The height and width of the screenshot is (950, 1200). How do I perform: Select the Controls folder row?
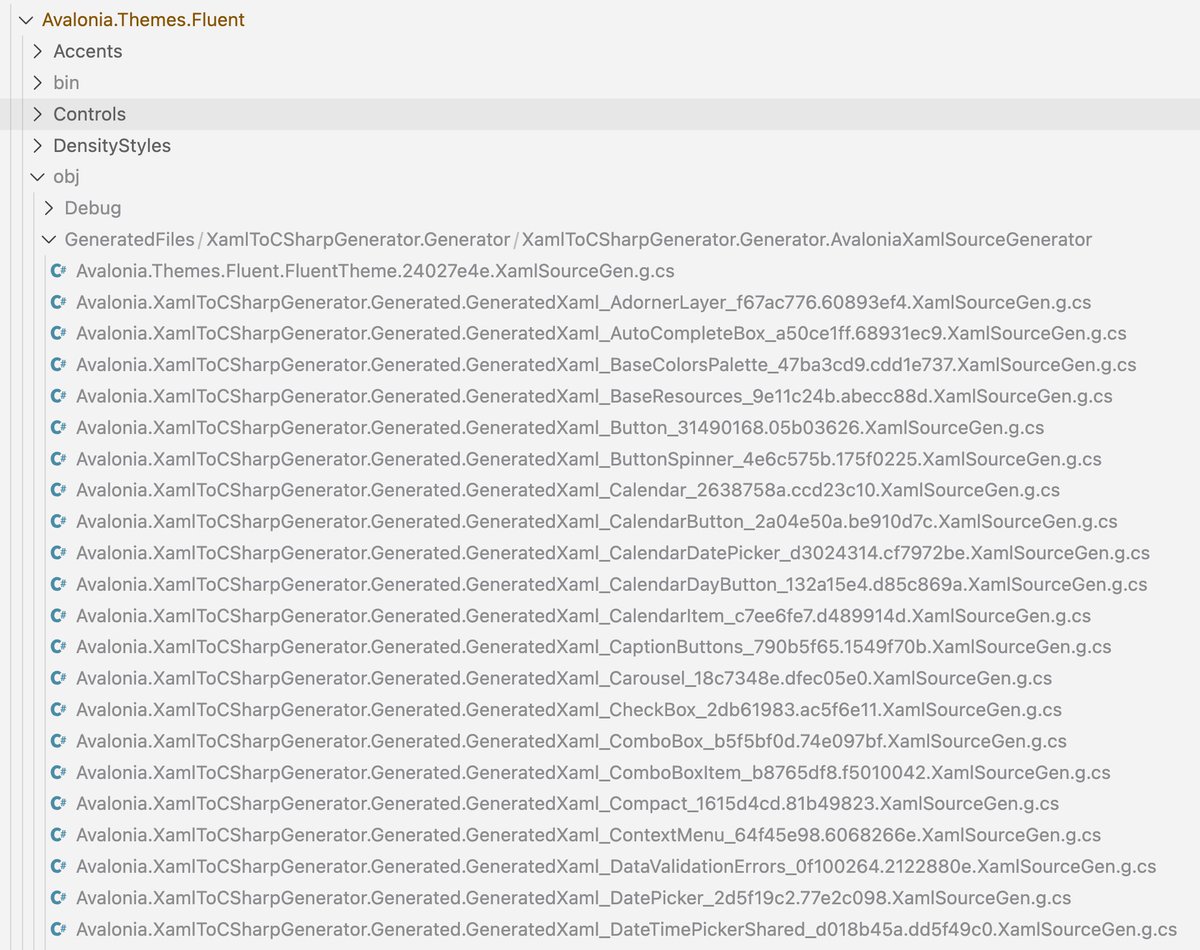coord(600,114)
